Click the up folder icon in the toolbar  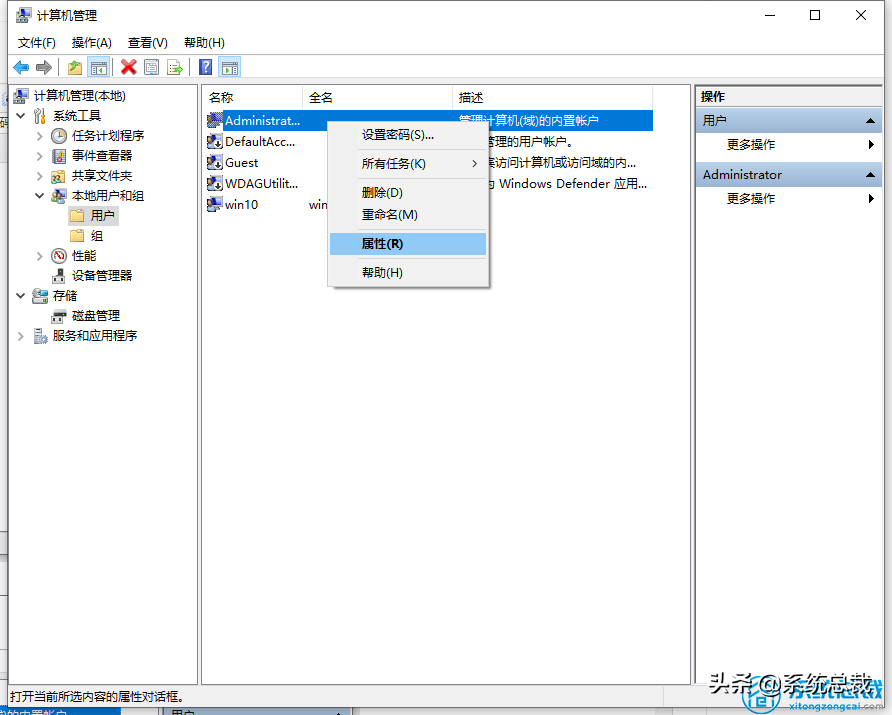(x=73, y=66)
